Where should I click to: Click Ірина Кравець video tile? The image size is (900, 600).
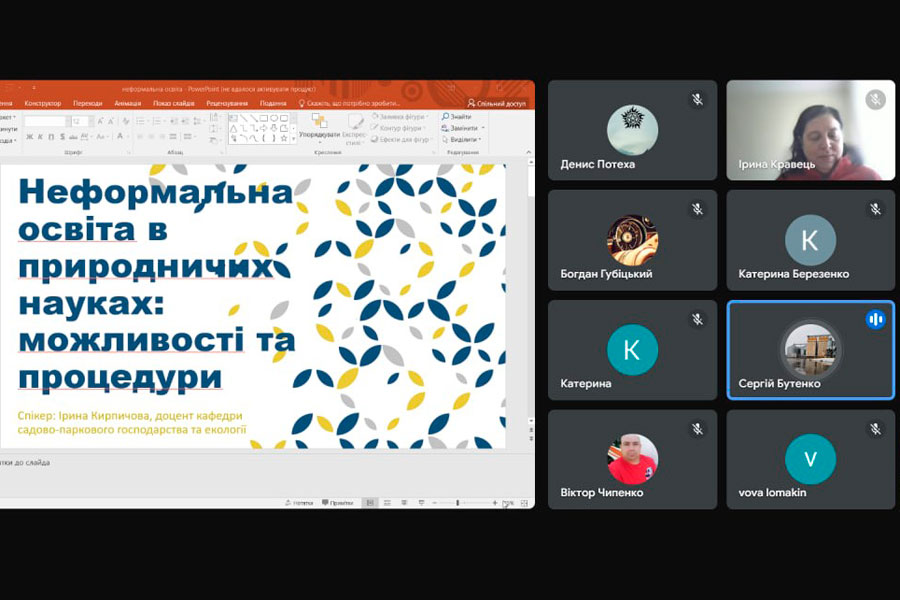[810, 130]
